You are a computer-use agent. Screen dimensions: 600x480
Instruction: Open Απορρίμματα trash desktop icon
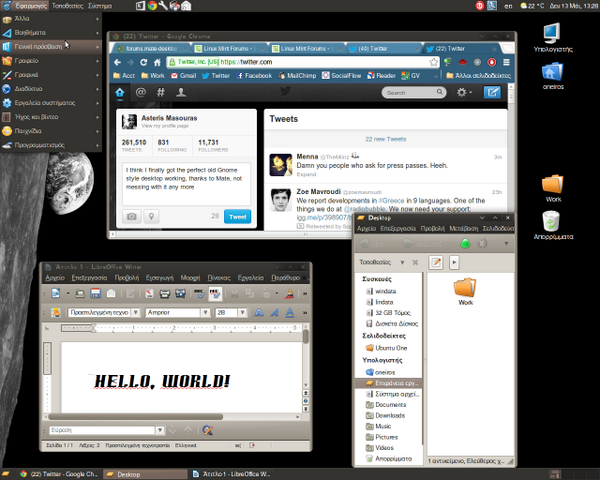pyautogui.click(x=553, y=225)
